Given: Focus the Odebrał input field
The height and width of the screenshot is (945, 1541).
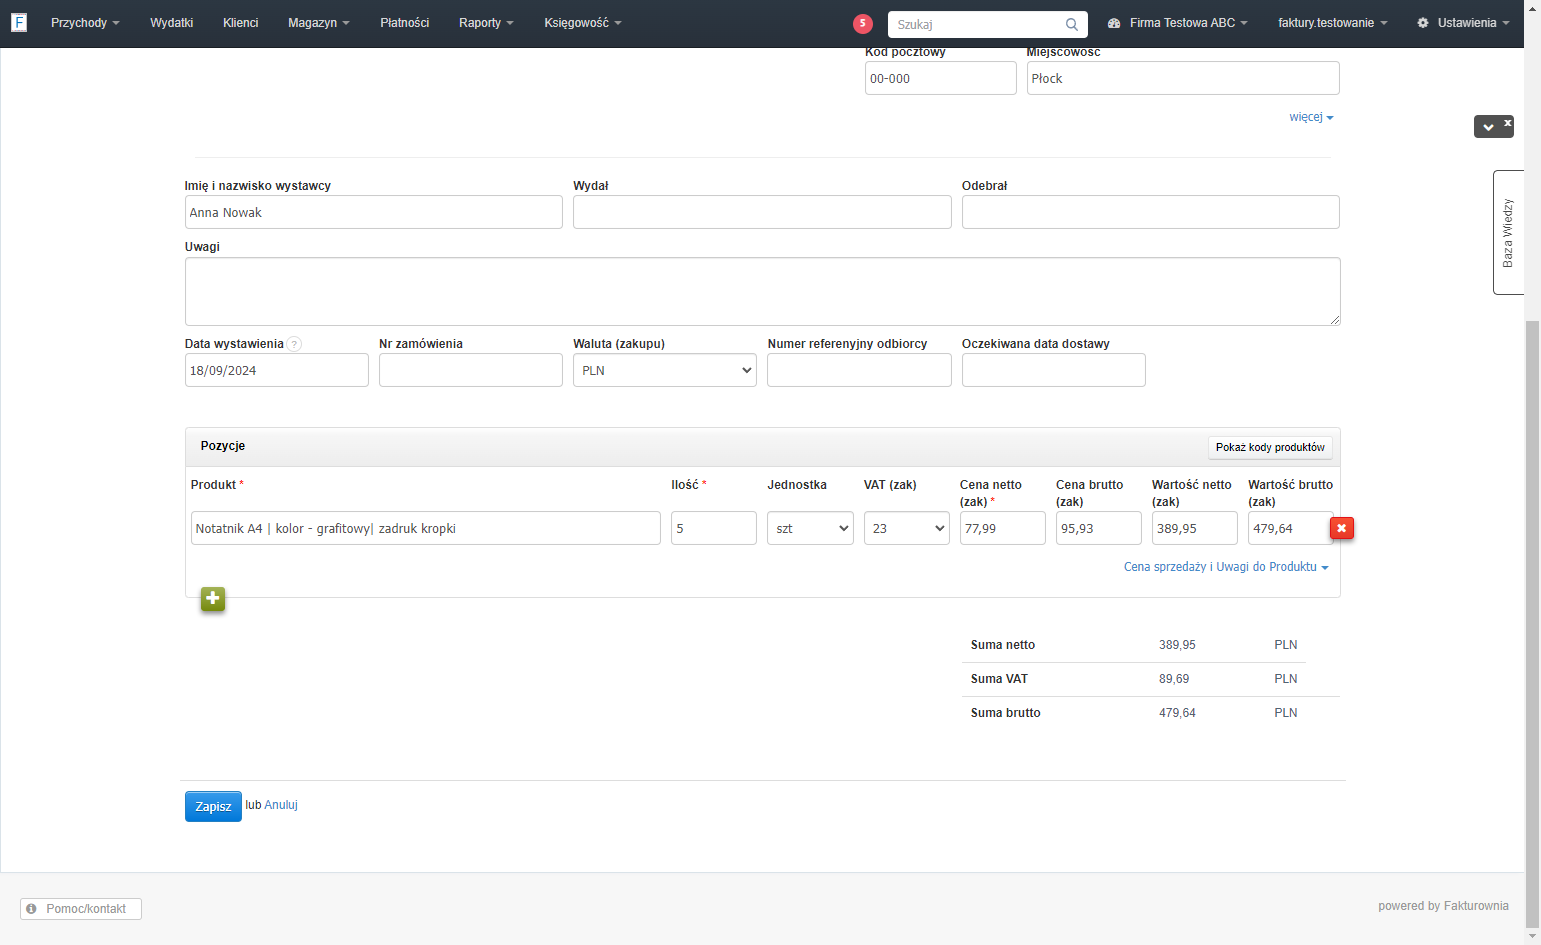Looking at the screenshot, I should pos(1151,212).
